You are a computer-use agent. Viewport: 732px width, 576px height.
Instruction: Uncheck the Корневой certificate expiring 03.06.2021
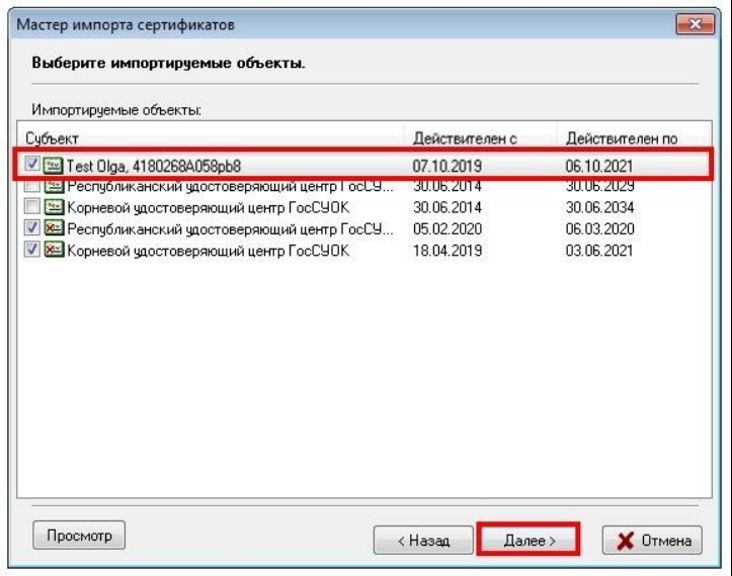coord(33,250)
